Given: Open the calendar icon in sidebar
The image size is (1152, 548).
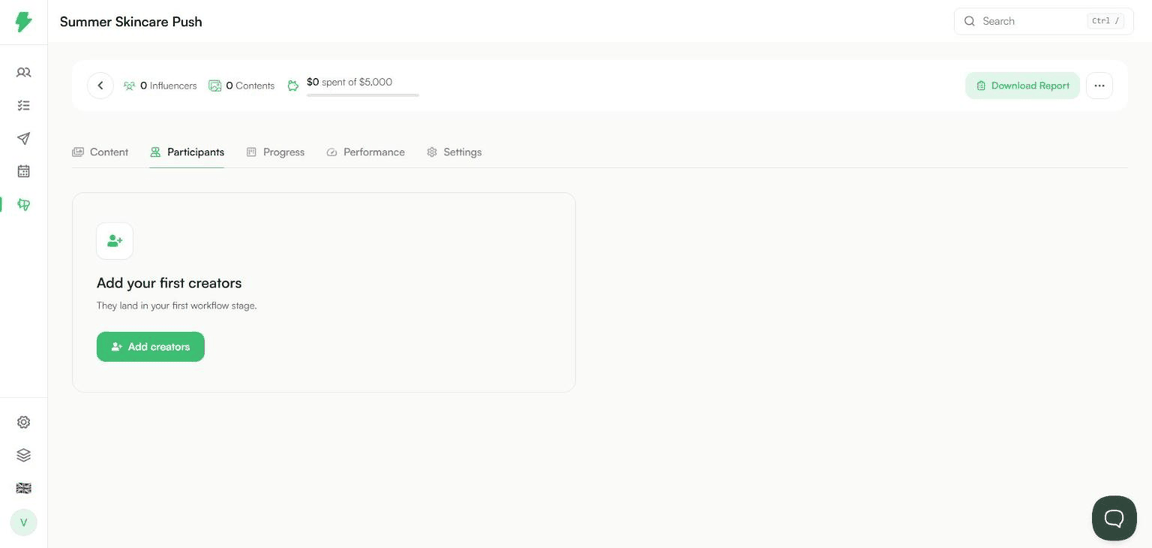Looking at the screenshot, I should click(x=24, y=171).
